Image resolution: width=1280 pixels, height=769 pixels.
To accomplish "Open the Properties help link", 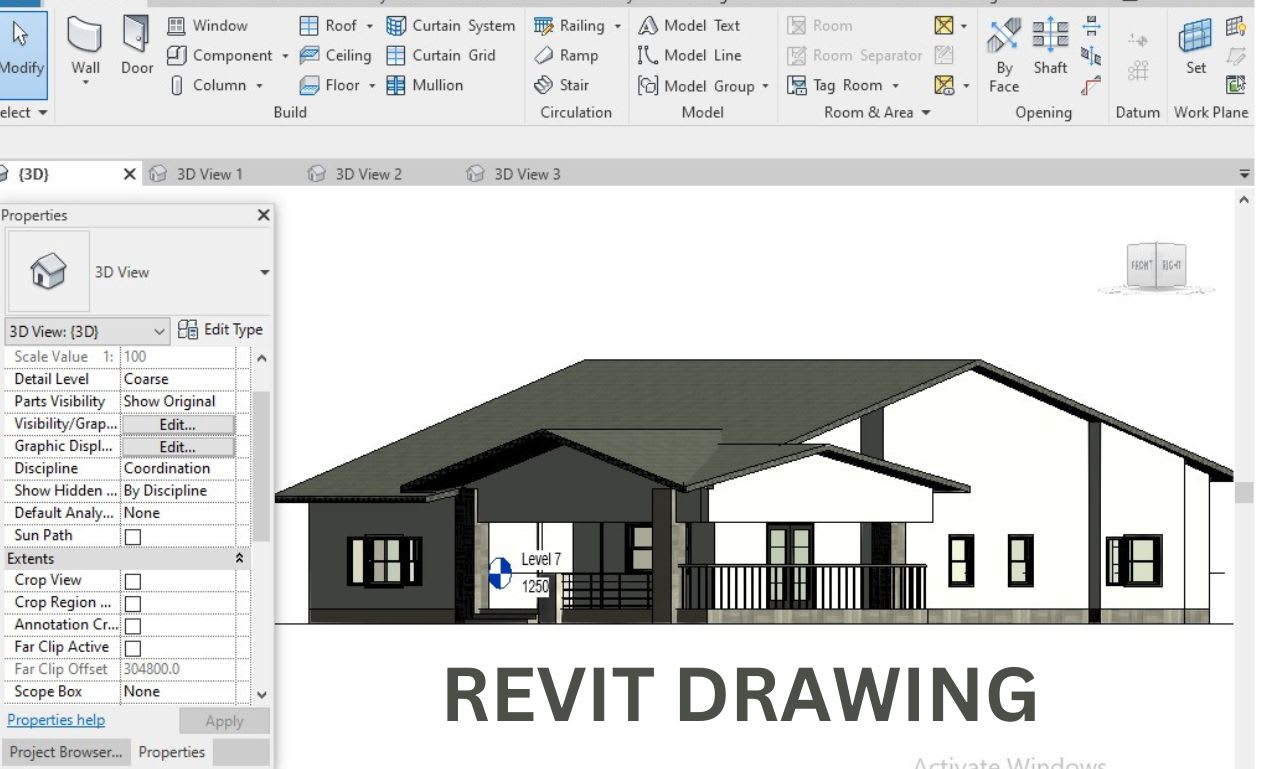I will point(56,719).
